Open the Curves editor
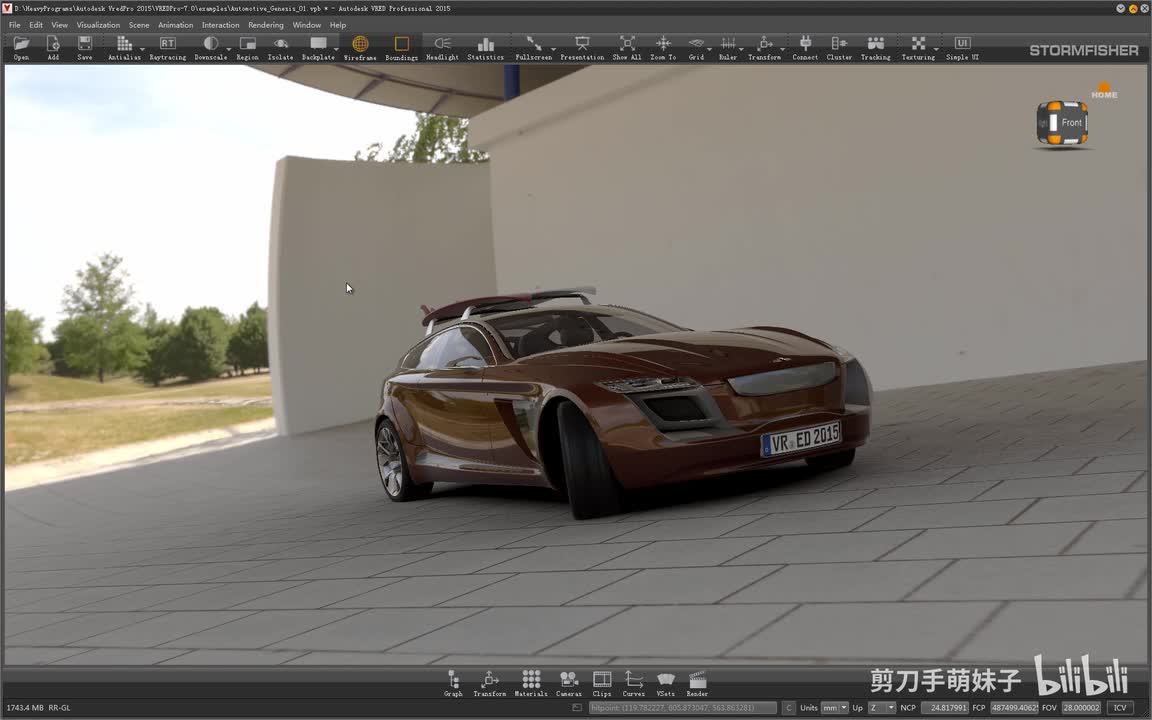This screenshot has width=1152, height=720. tap(633, 683)
